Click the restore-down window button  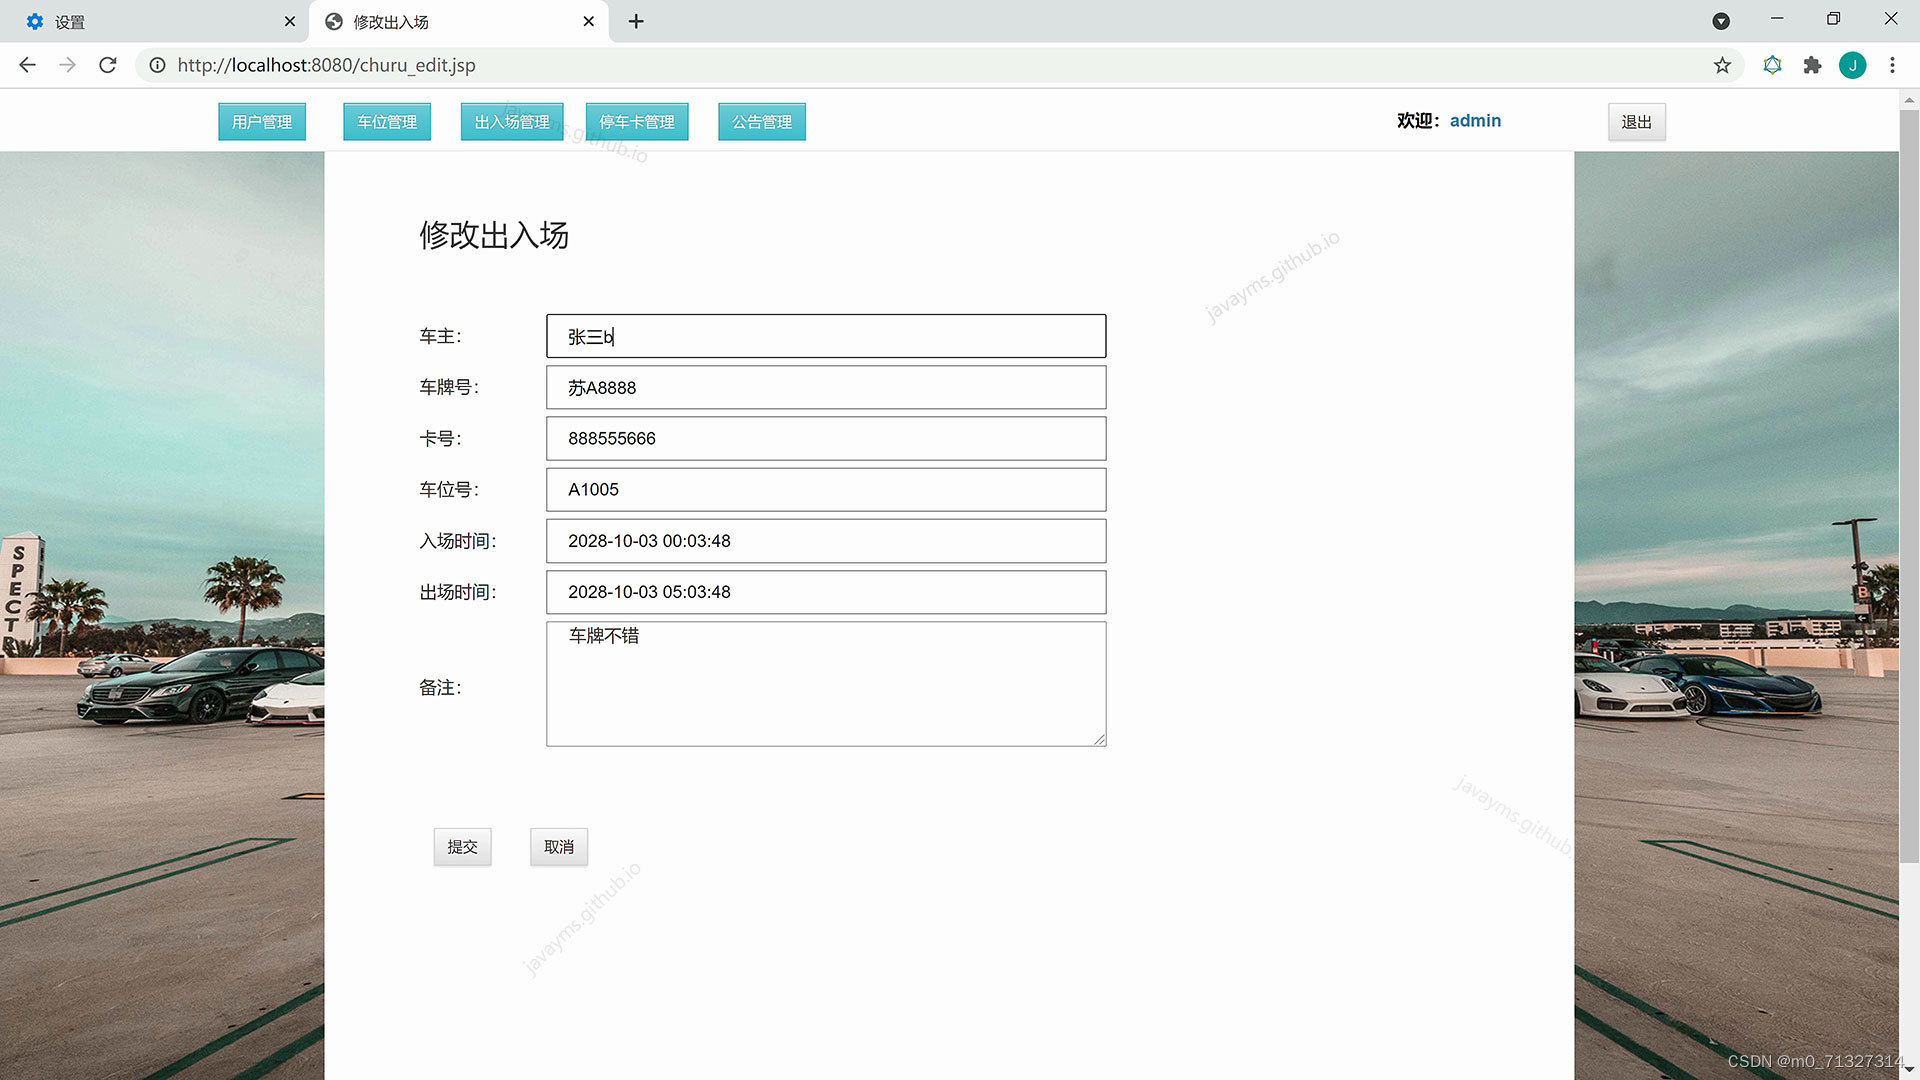1833,19
